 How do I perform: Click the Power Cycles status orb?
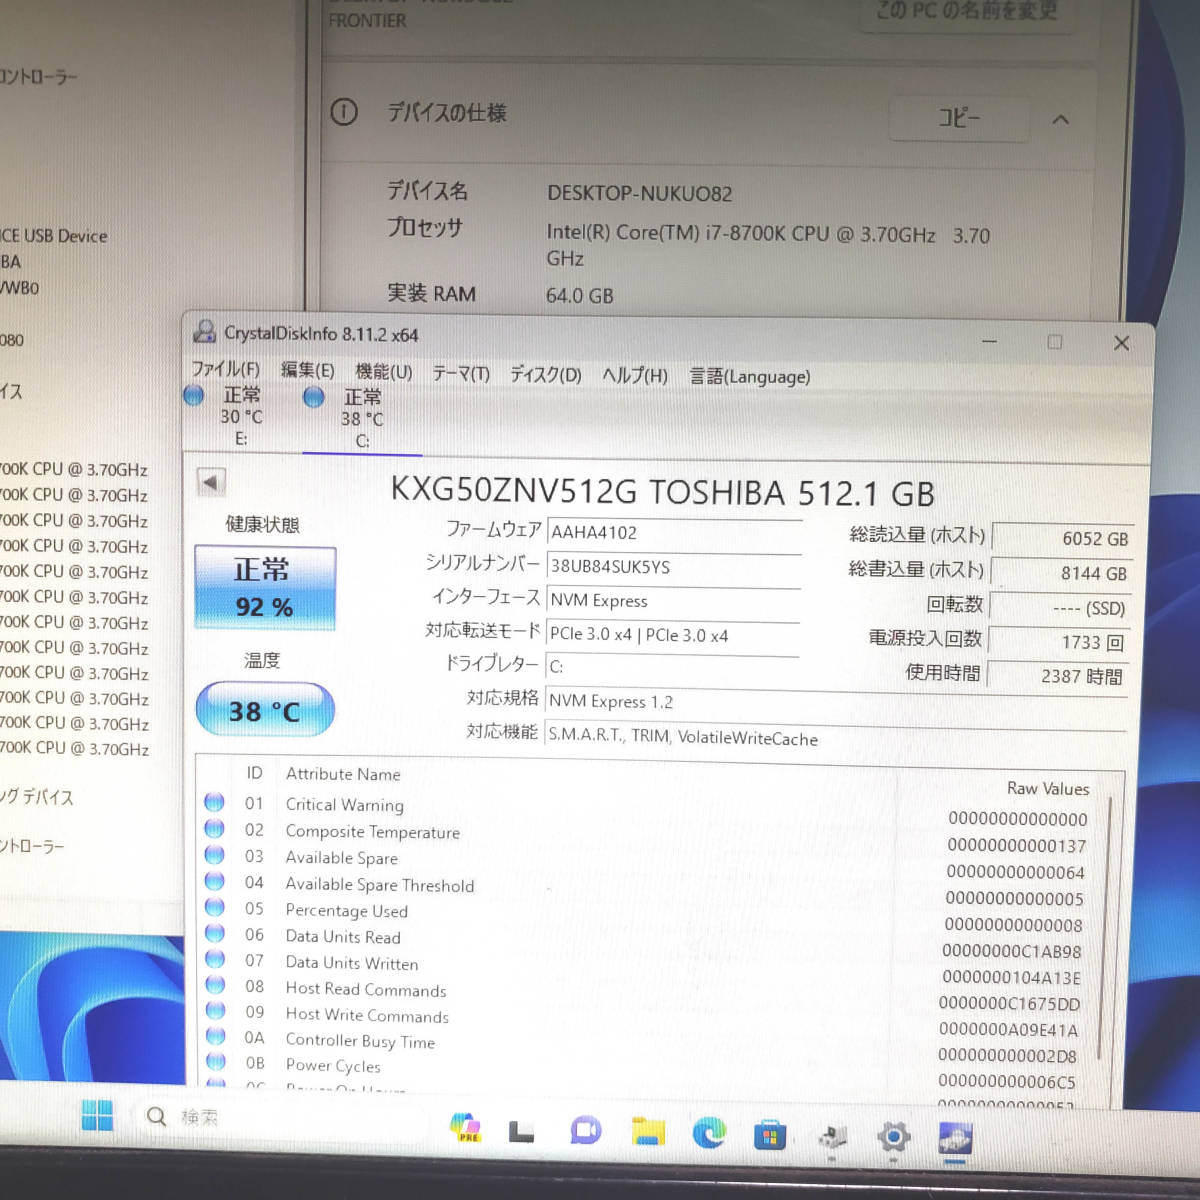[x=216, y=1061]
